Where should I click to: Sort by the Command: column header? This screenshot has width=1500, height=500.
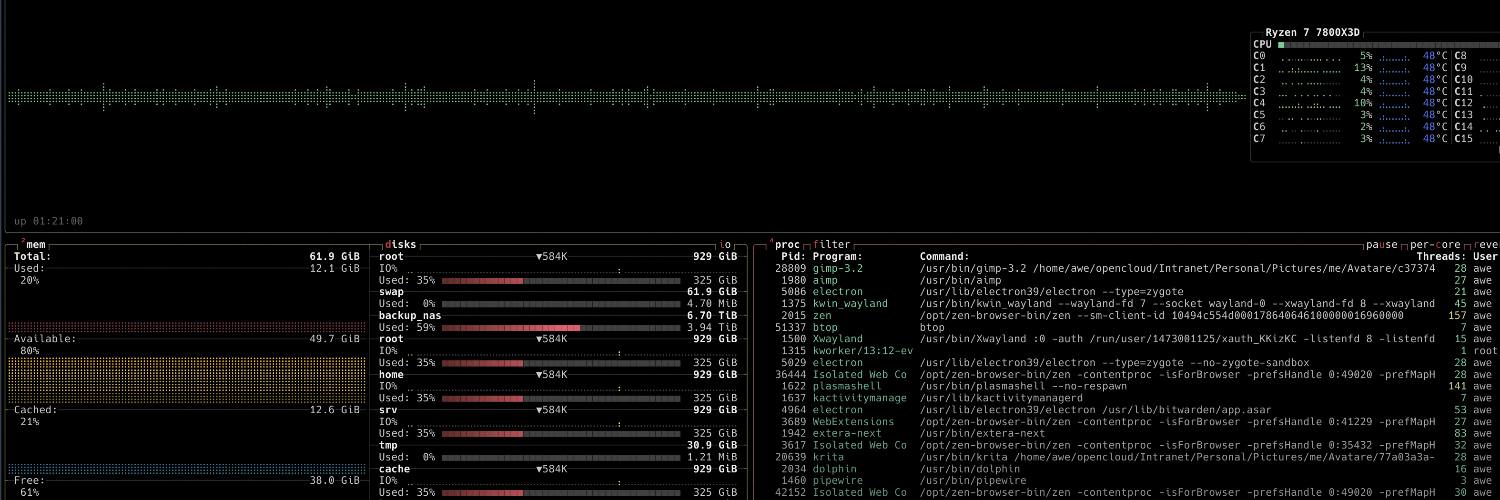tap(944, 256)
